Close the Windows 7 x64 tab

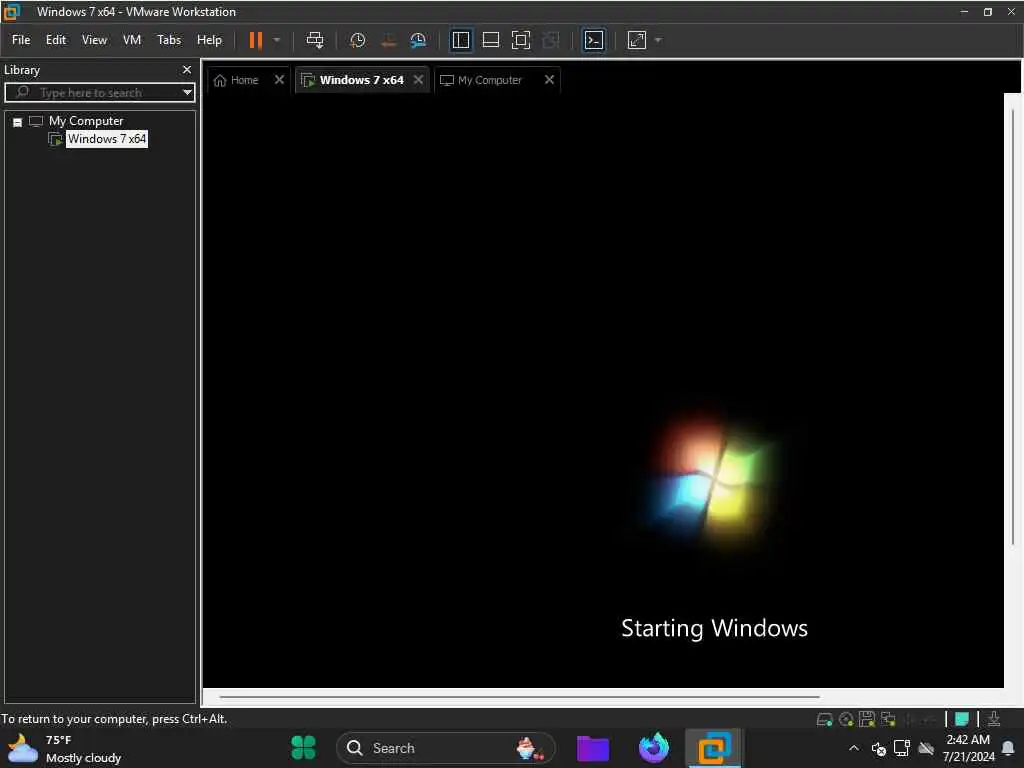(419, 80)
